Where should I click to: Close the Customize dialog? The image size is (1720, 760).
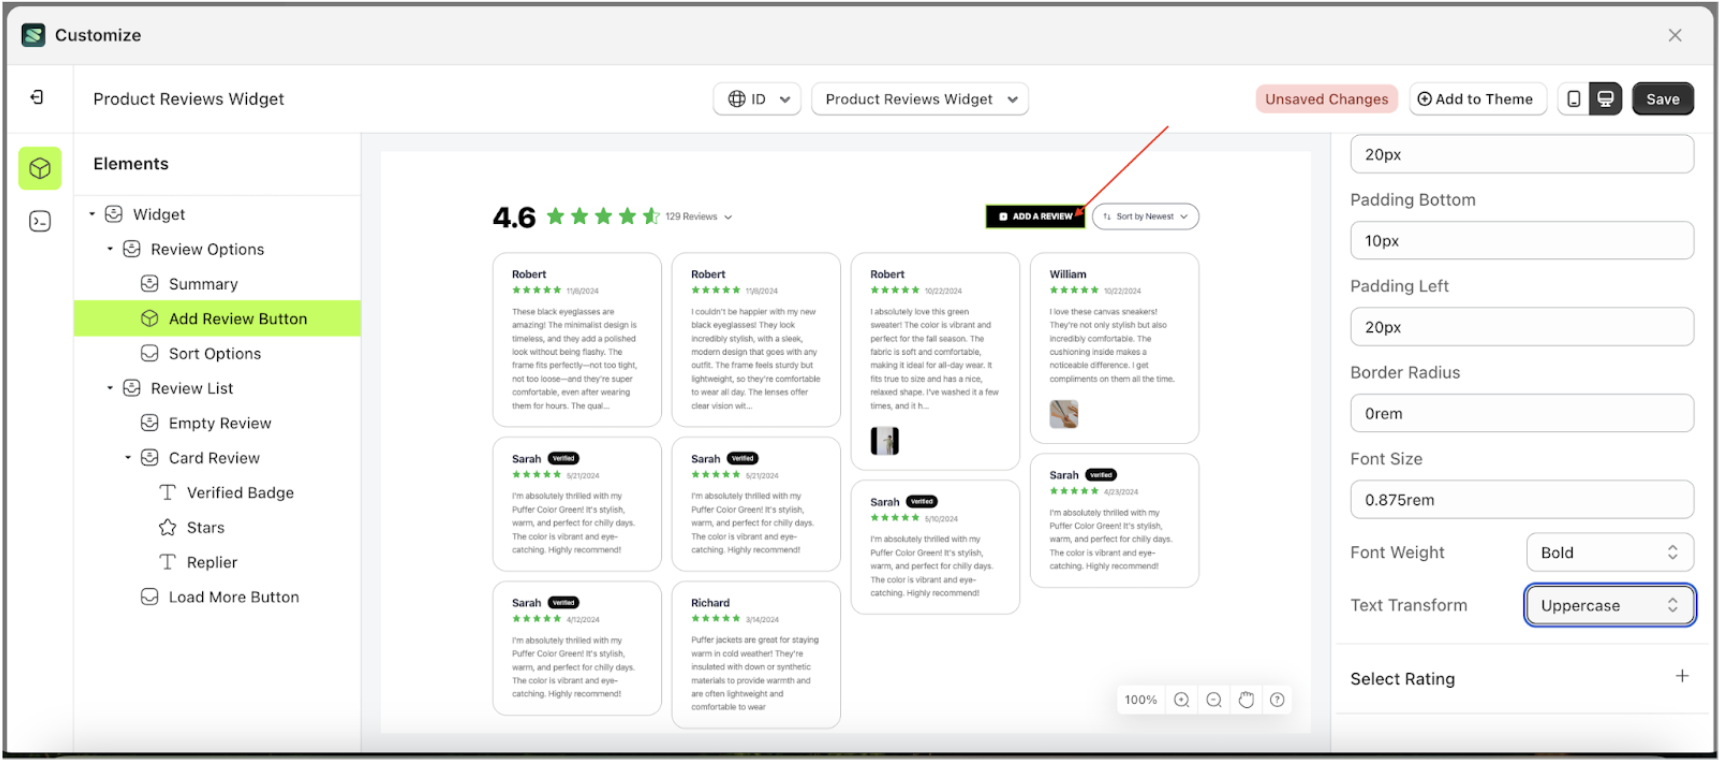[x=1675, y=35]
